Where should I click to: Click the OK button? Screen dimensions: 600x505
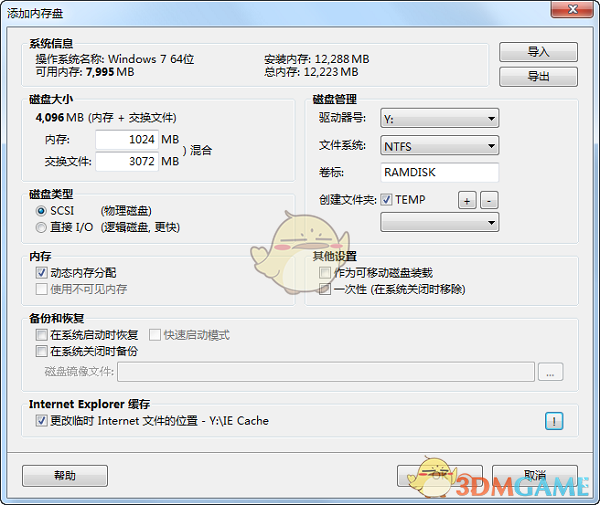pos(440,476)
